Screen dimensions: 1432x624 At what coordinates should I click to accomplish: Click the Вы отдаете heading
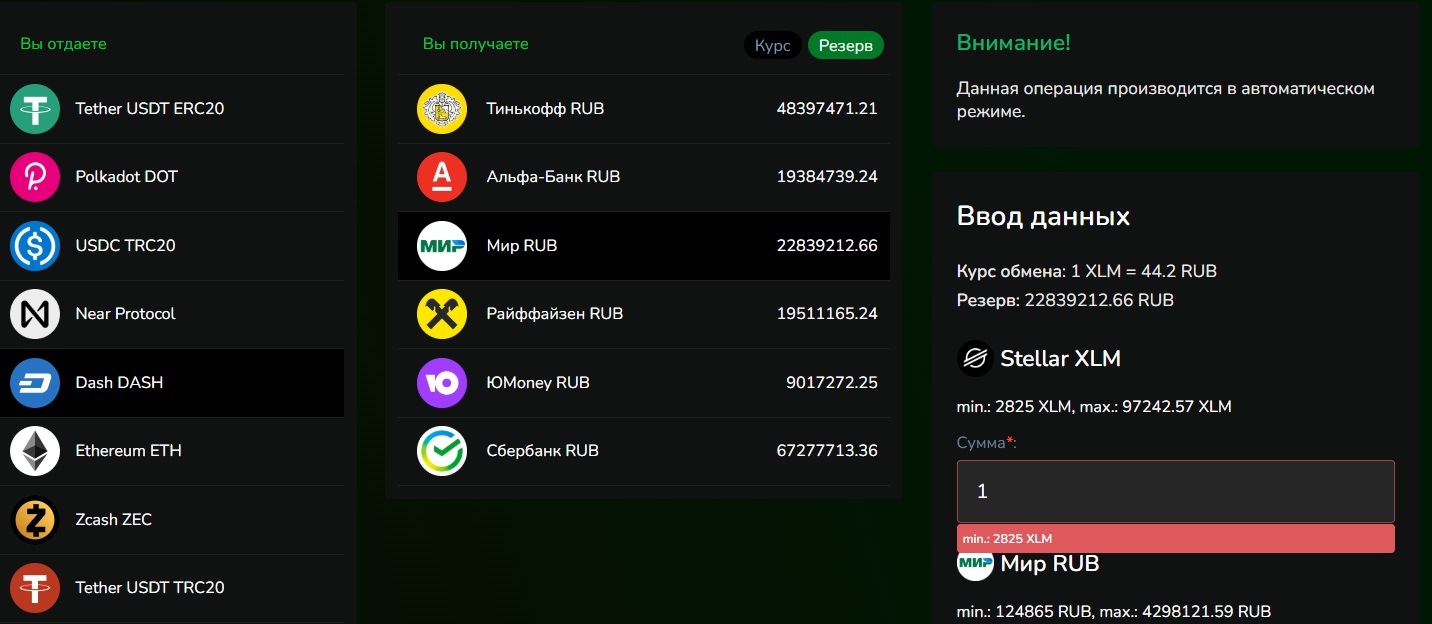coord(63,44)
